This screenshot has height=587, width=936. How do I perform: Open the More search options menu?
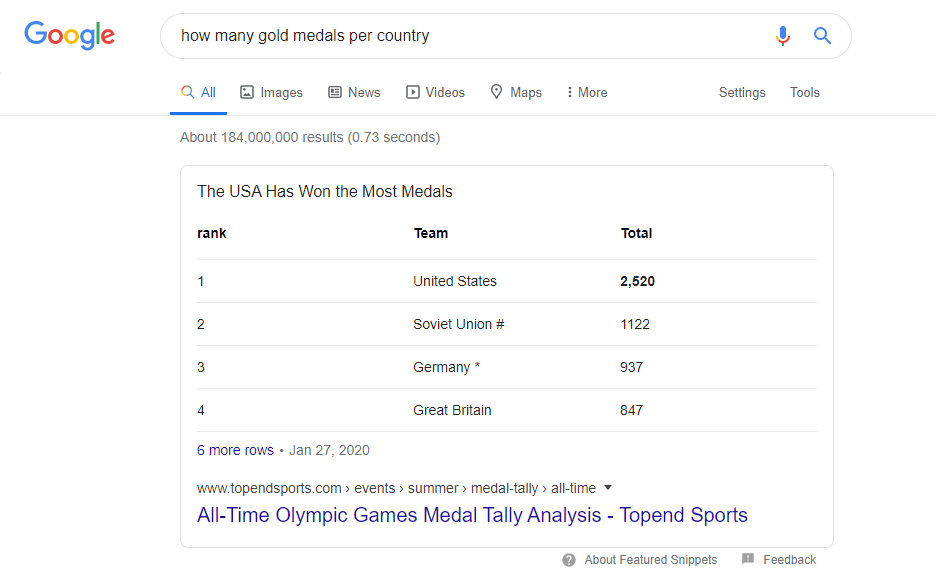(585, 91)
